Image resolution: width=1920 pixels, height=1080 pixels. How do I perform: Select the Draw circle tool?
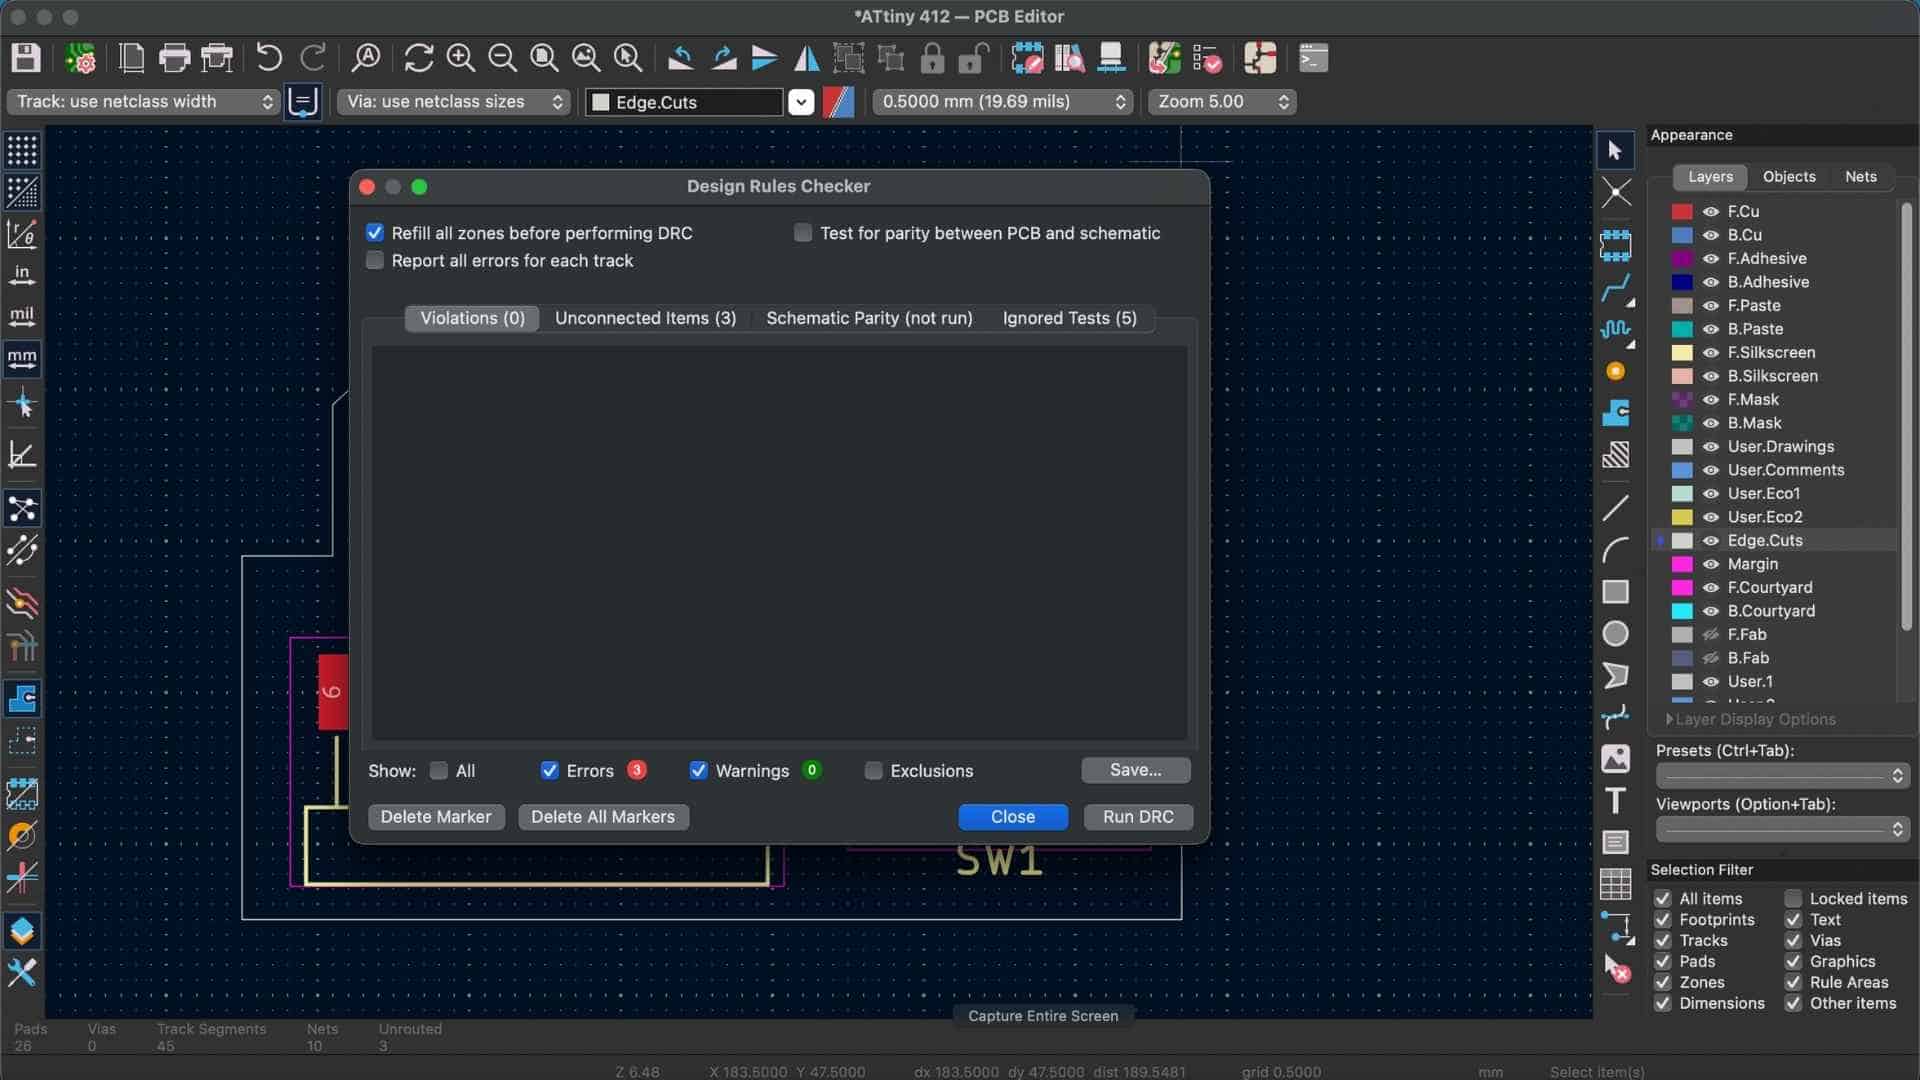click(x=1615, y=634)
